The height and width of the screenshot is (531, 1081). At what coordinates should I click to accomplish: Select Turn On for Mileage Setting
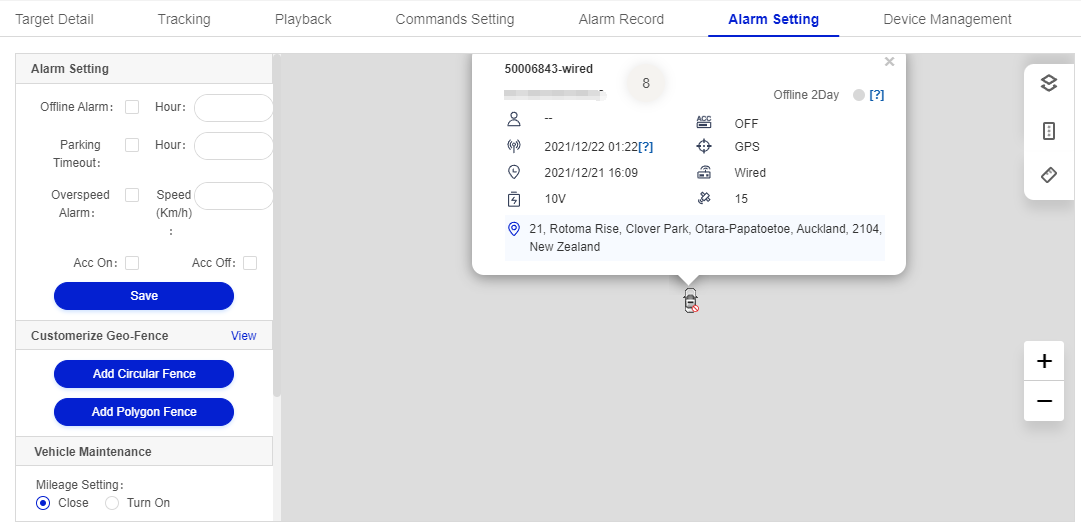coord(112,503)
